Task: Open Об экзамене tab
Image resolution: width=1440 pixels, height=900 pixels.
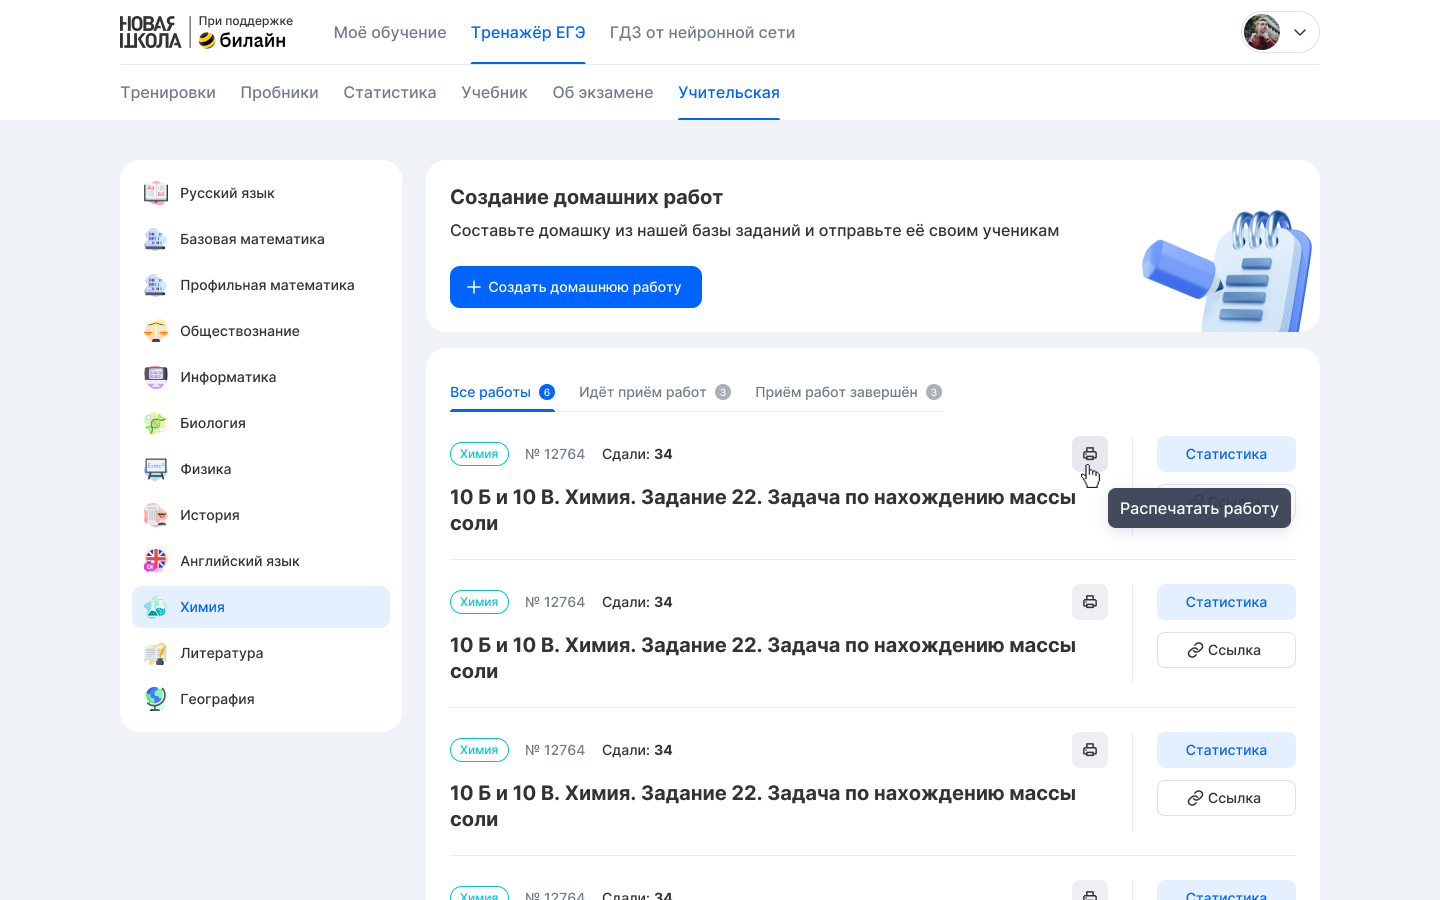Action: pyautogui.click(x=603, y=92)
